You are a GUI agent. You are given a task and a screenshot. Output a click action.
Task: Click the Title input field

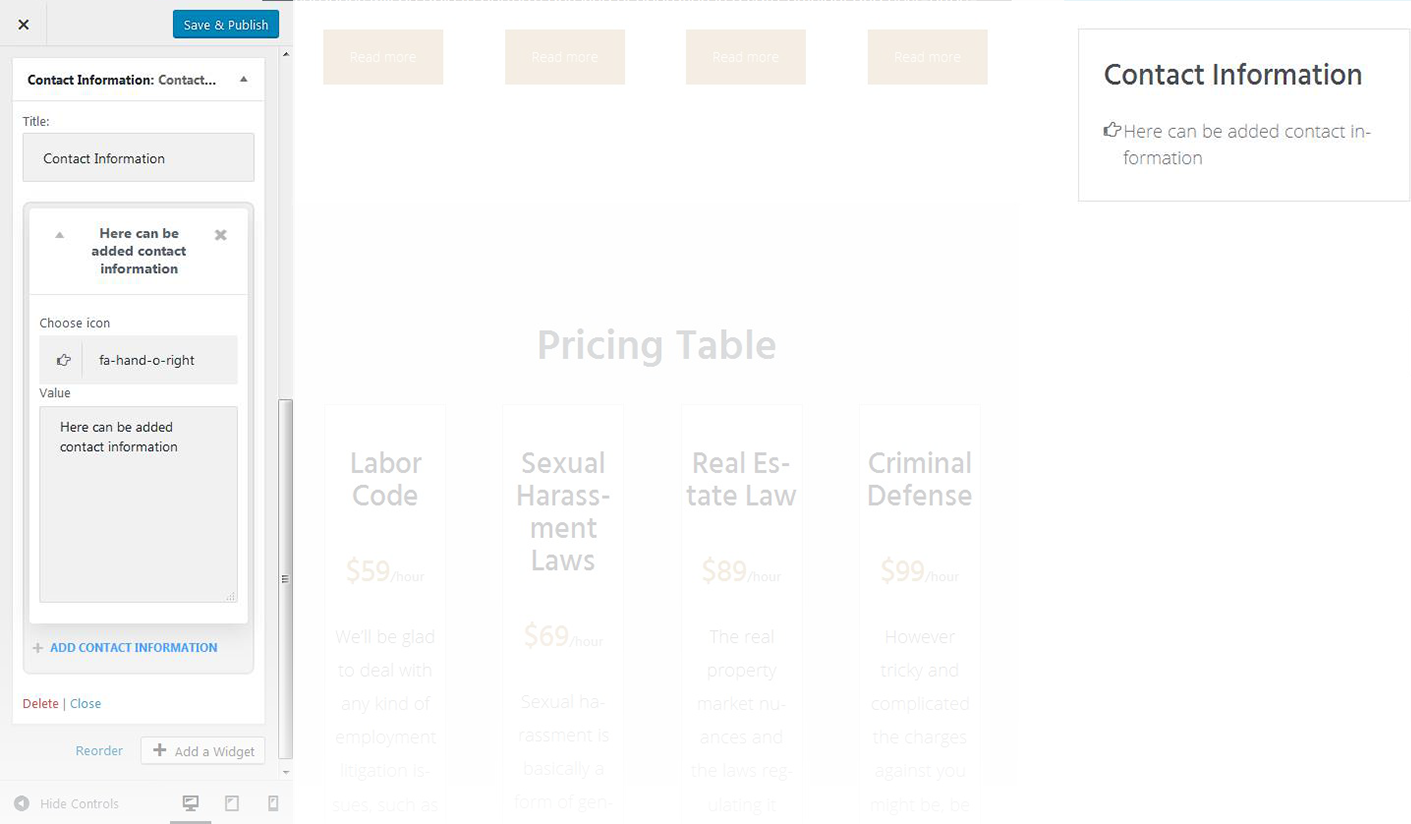(x=138, y=158)
